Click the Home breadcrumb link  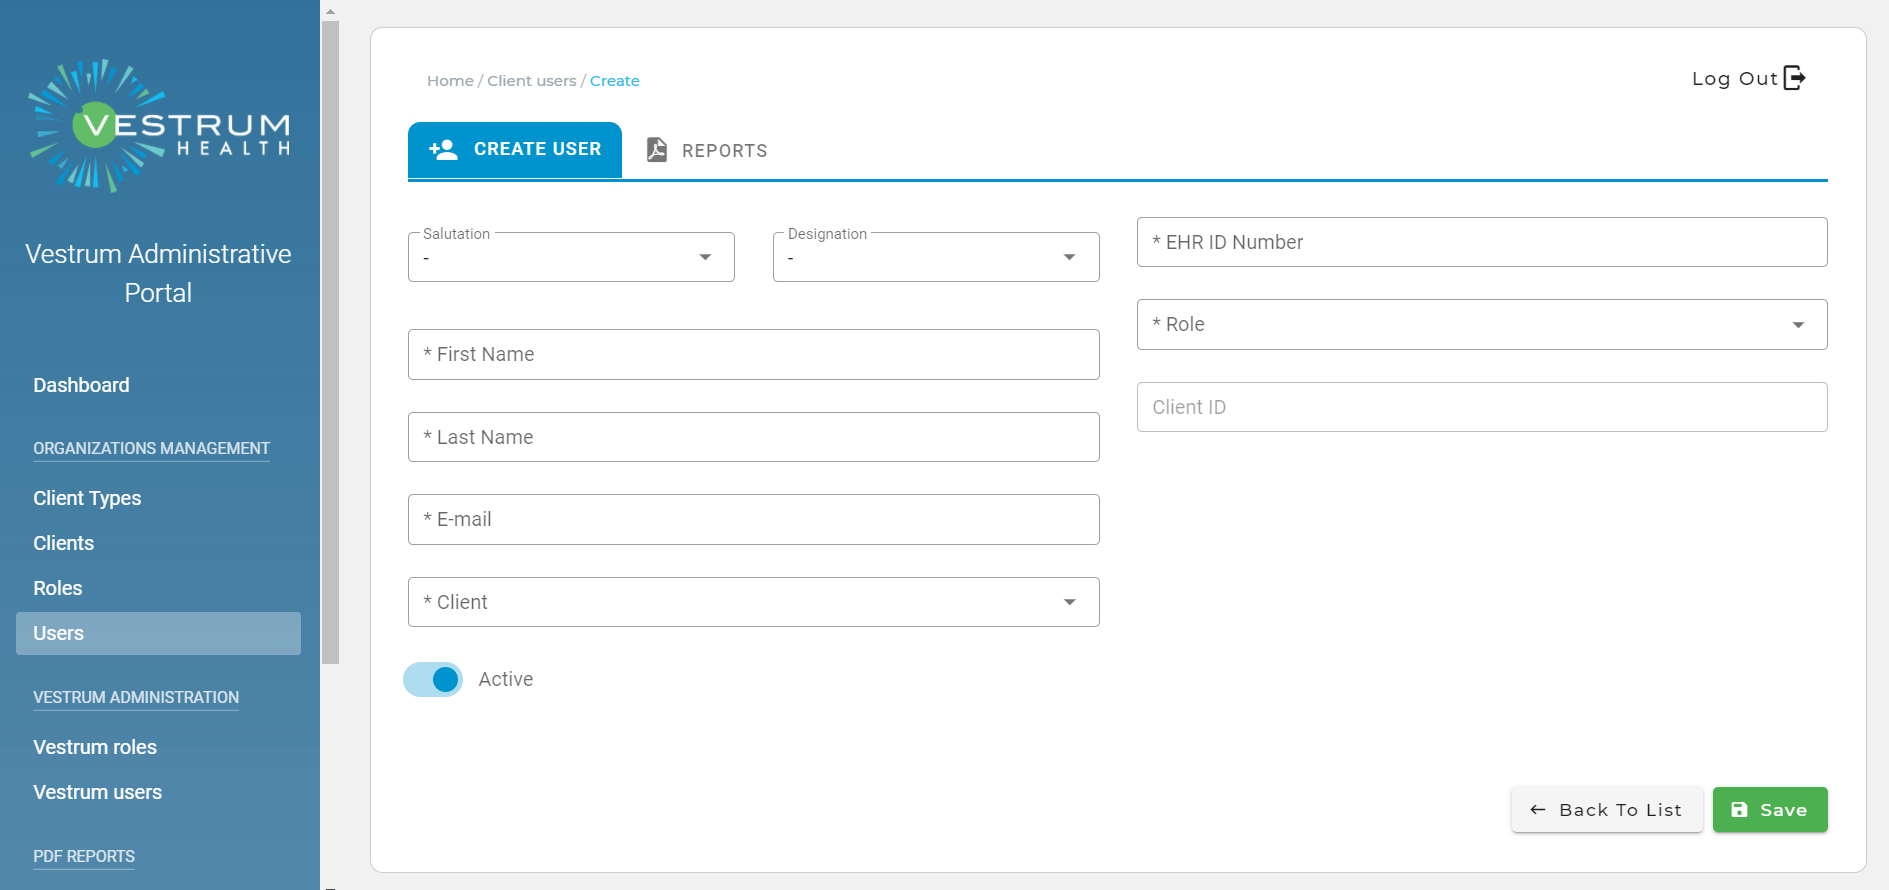[450, 81]
